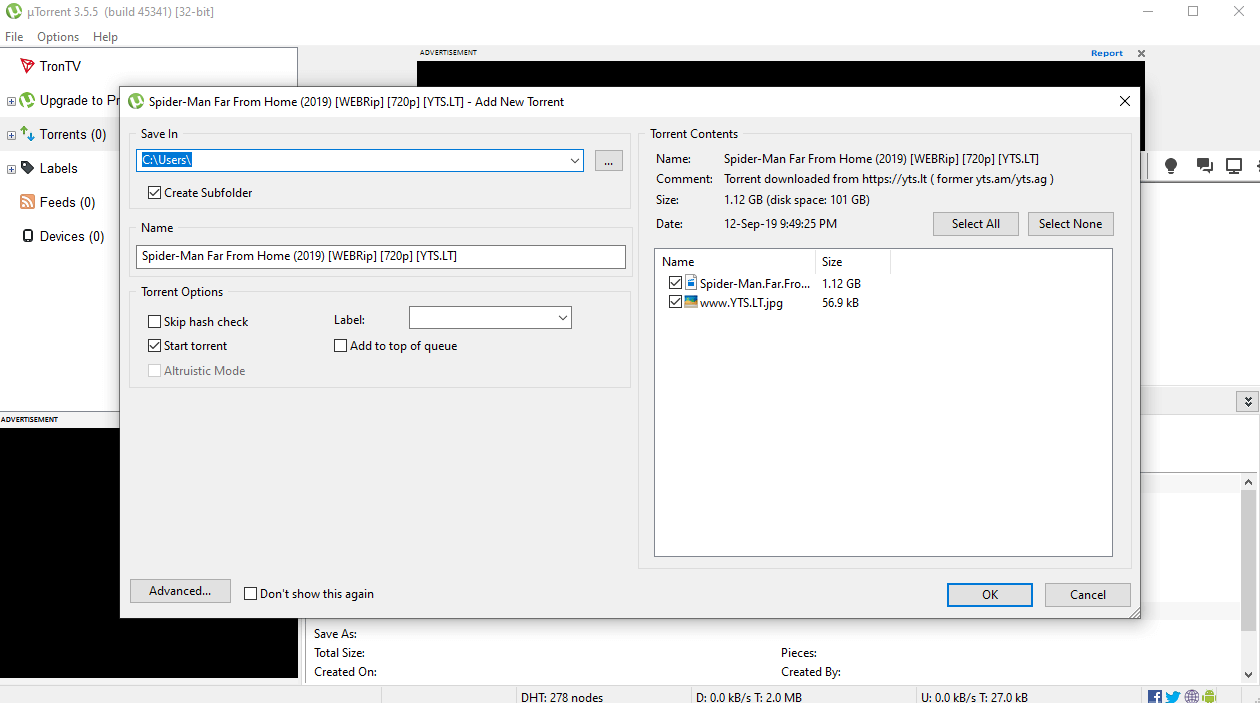
Task: Select Labels in the sidebar
Action: point(59,168)
